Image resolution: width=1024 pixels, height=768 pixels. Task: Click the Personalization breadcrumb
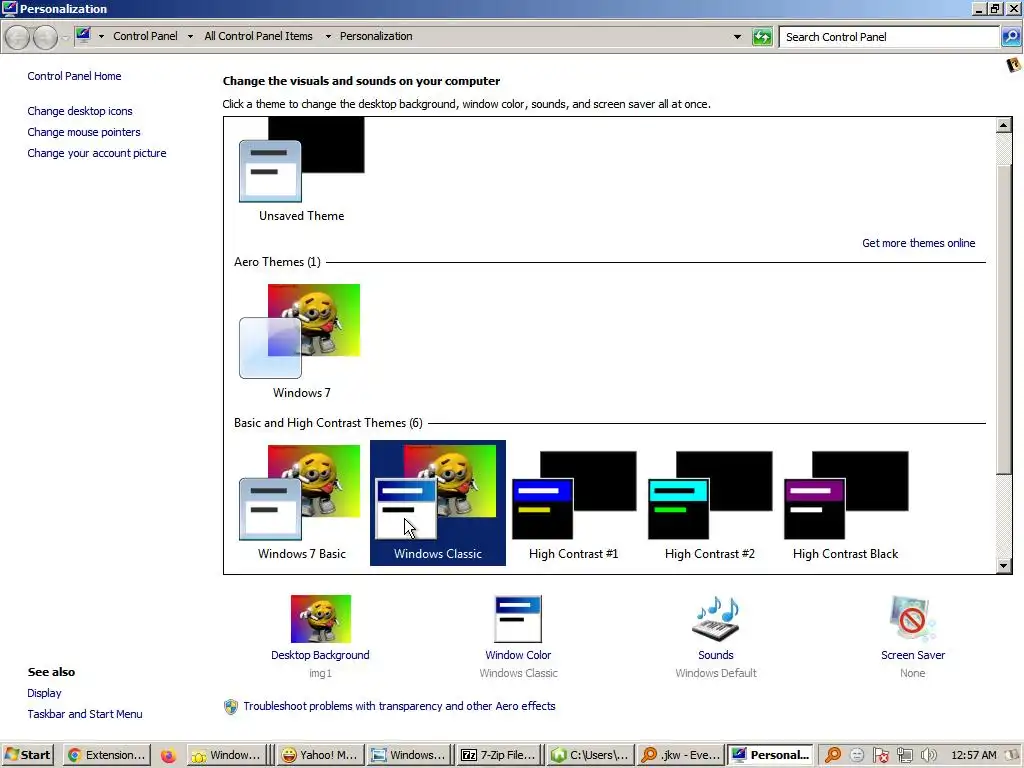point(376,36)
